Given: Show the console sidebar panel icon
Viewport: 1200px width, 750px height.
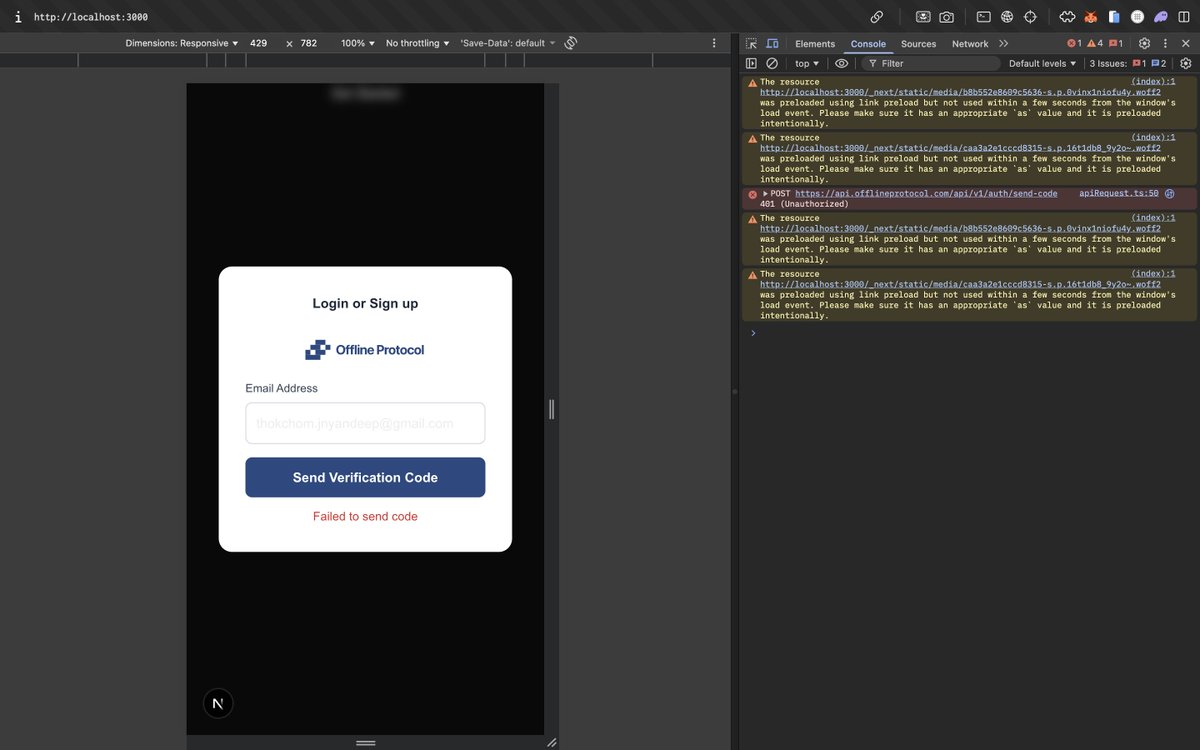Looking at the screenshot, I should (x=752, y=63).
